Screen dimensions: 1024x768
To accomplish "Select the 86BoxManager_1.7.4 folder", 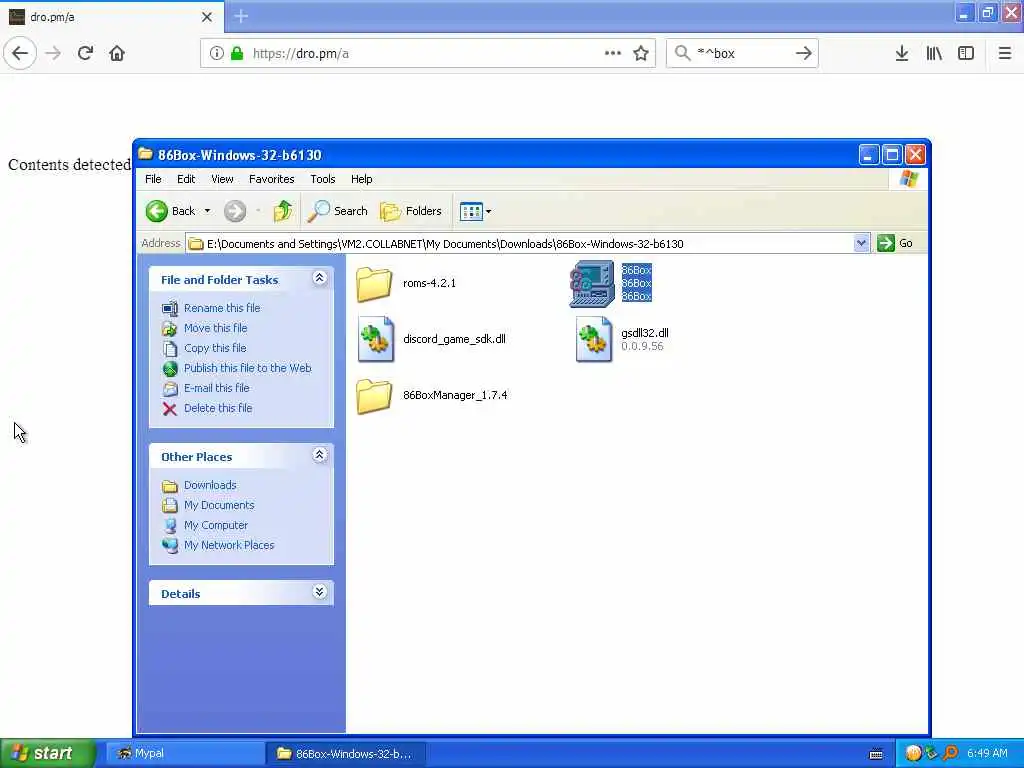I will 432,395.
